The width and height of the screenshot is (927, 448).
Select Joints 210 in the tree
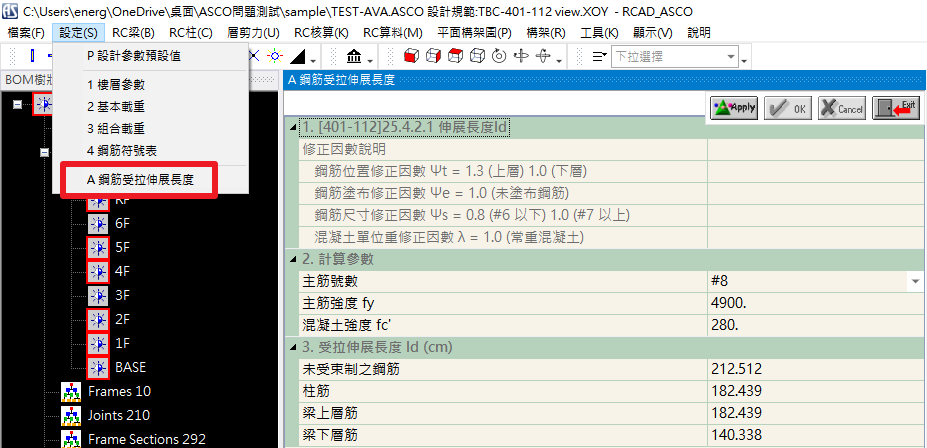pyautogui.click(x=118, y=415)
